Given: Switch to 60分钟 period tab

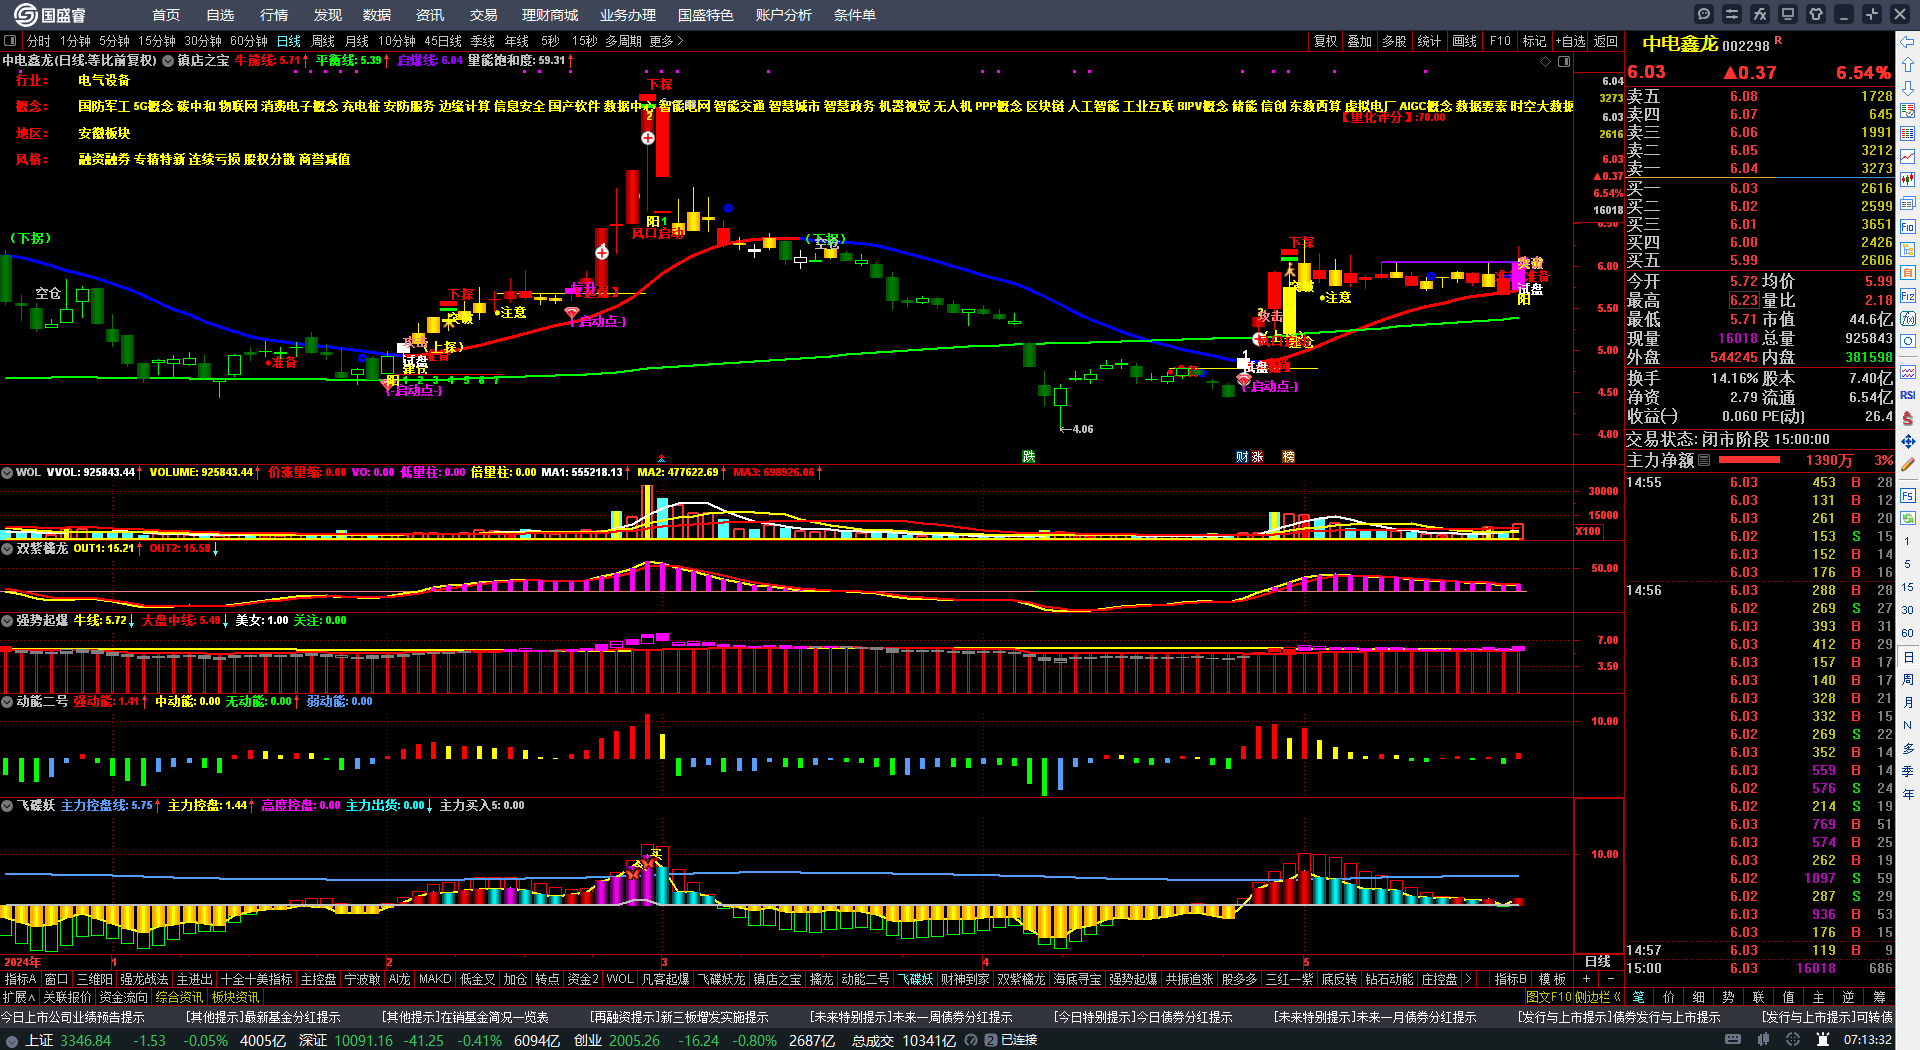Looking at the screenshot, I should coord(249,41).
